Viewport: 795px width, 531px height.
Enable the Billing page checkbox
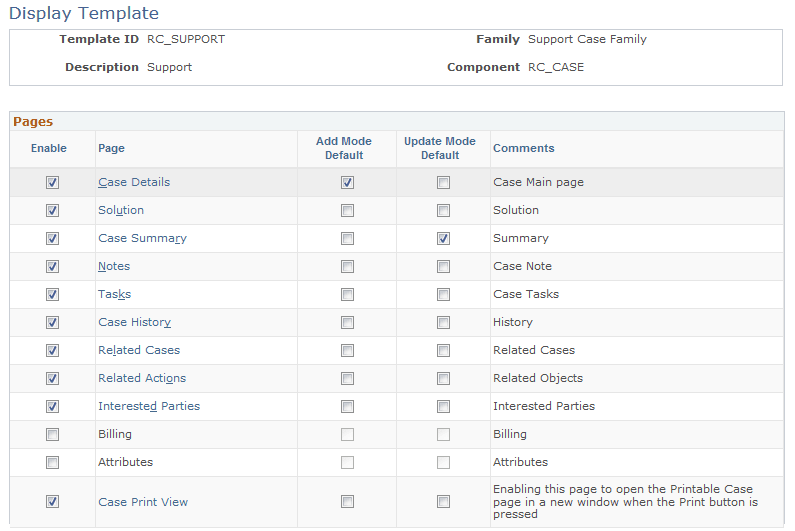tap(53, 435)
